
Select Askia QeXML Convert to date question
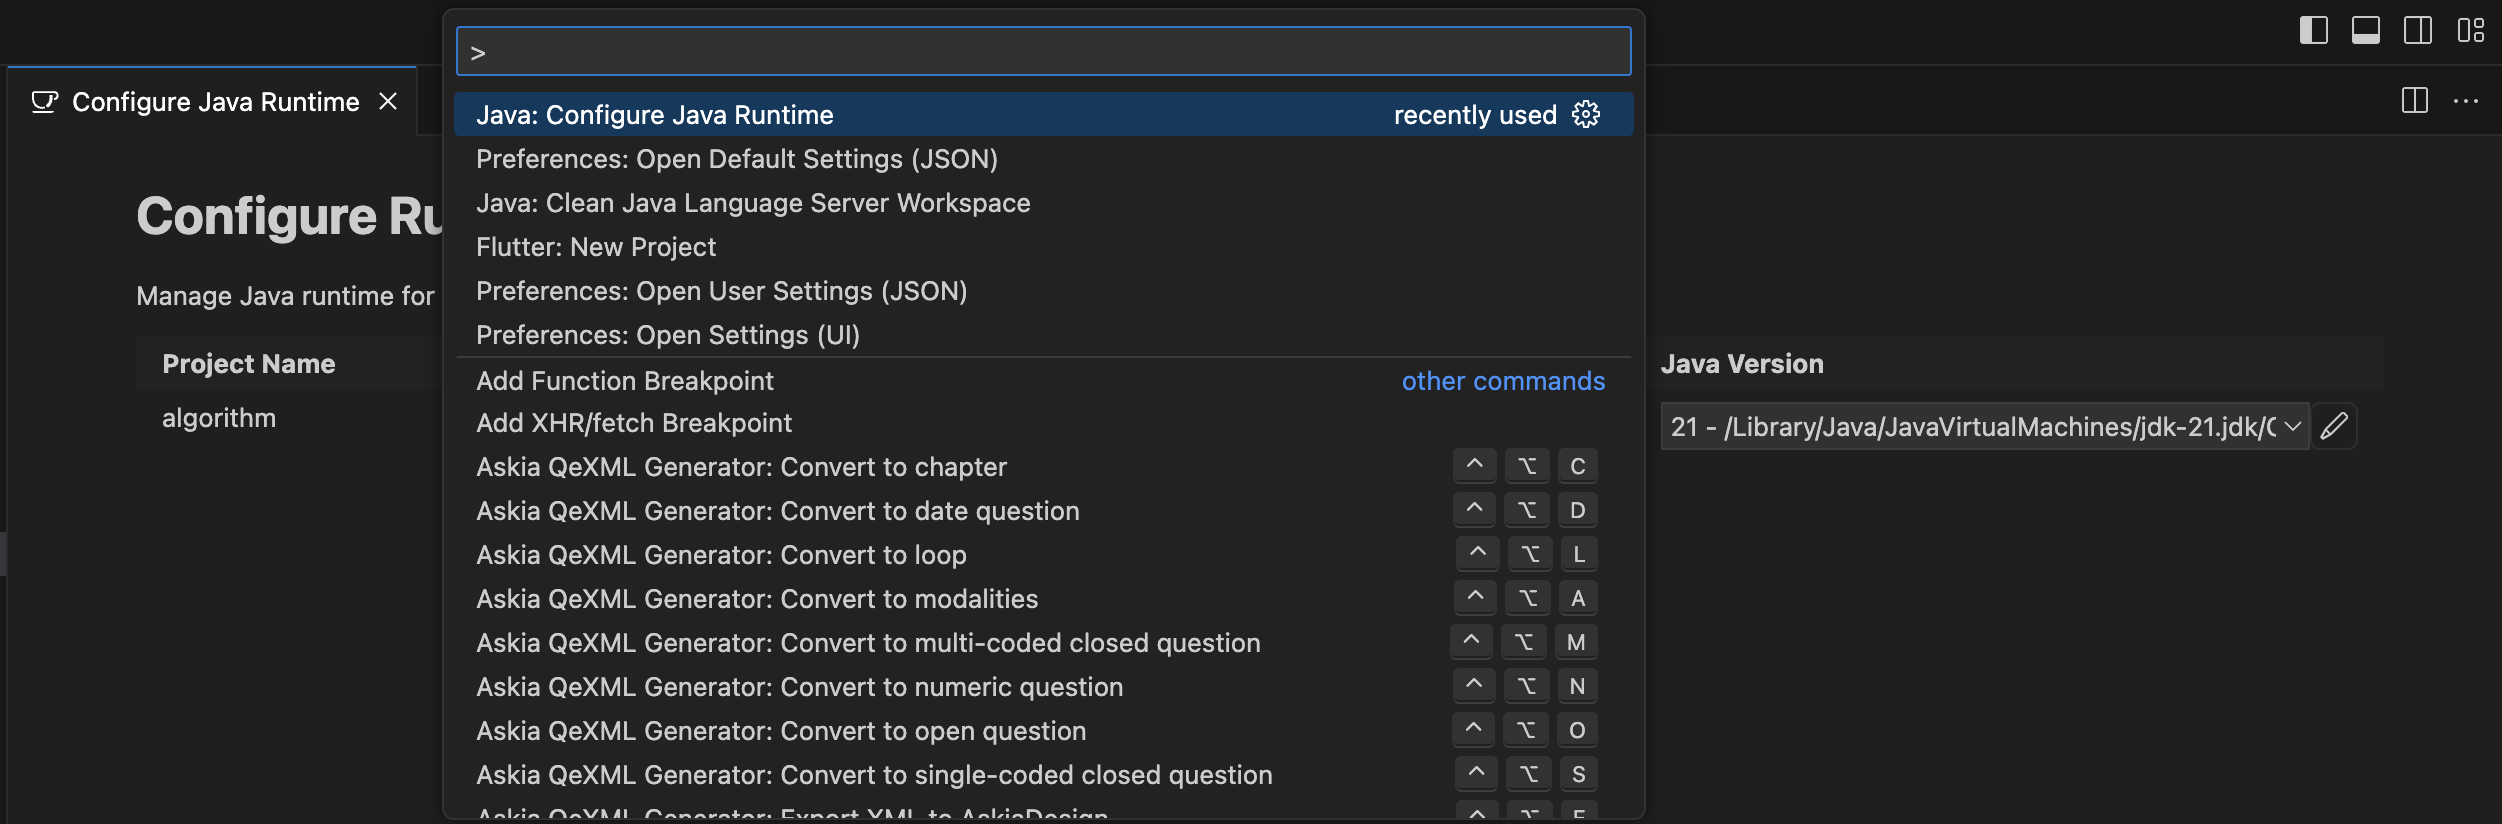pos(1043,511)
